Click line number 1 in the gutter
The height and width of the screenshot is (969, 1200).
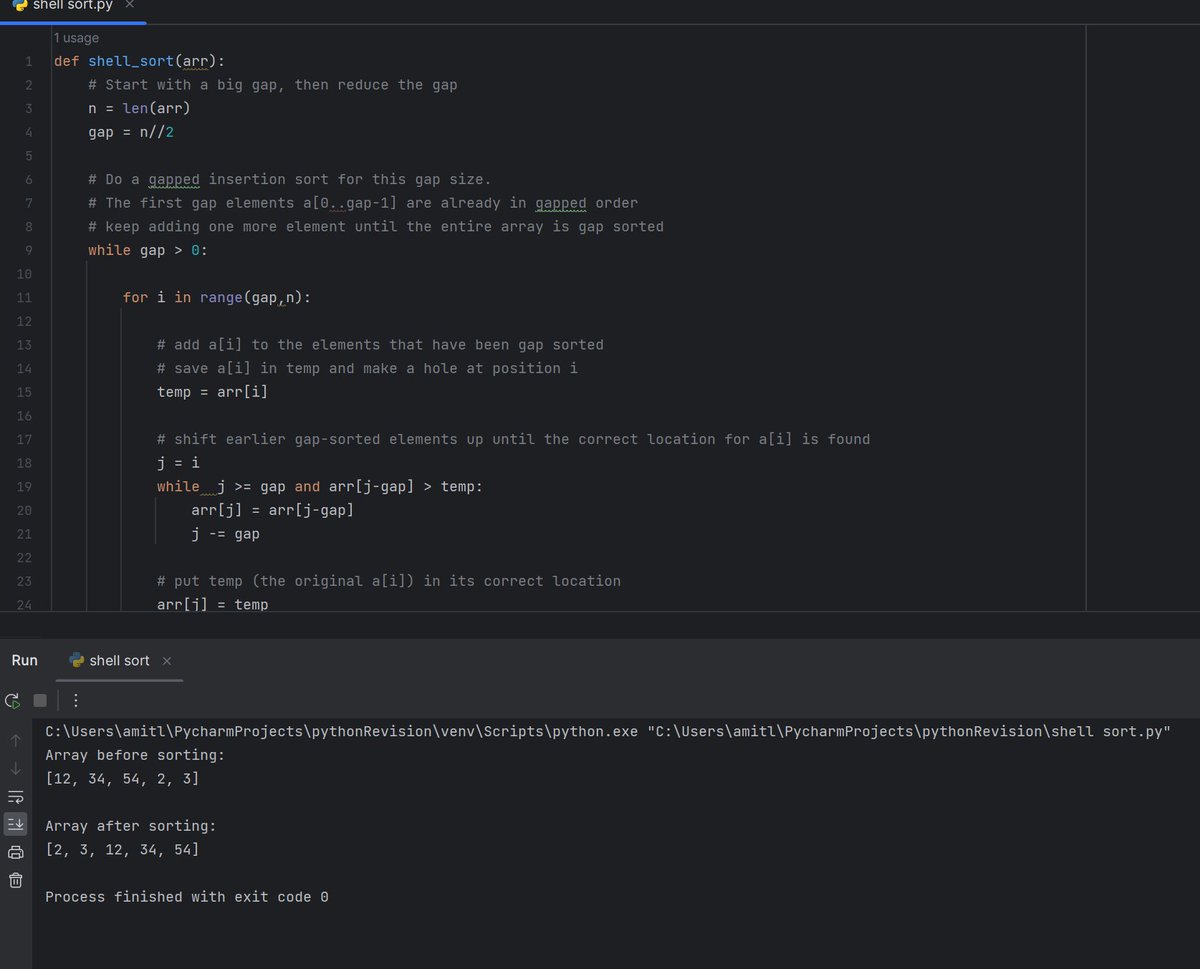(x=29, y=61)
